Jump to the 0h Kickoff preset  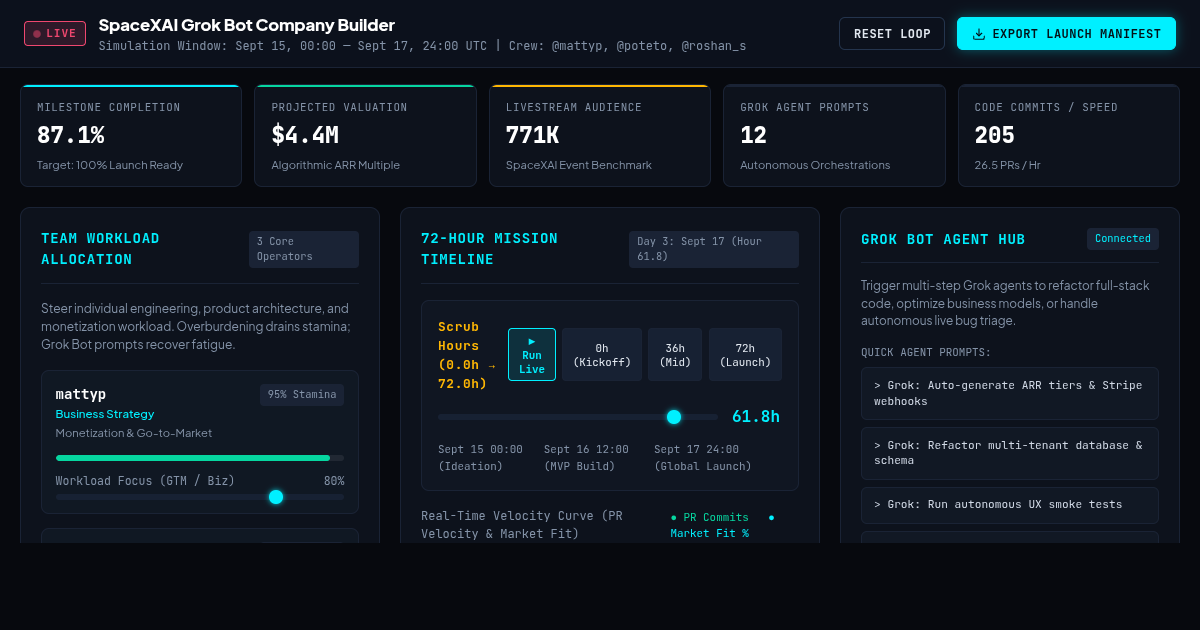tap(602, 355)
